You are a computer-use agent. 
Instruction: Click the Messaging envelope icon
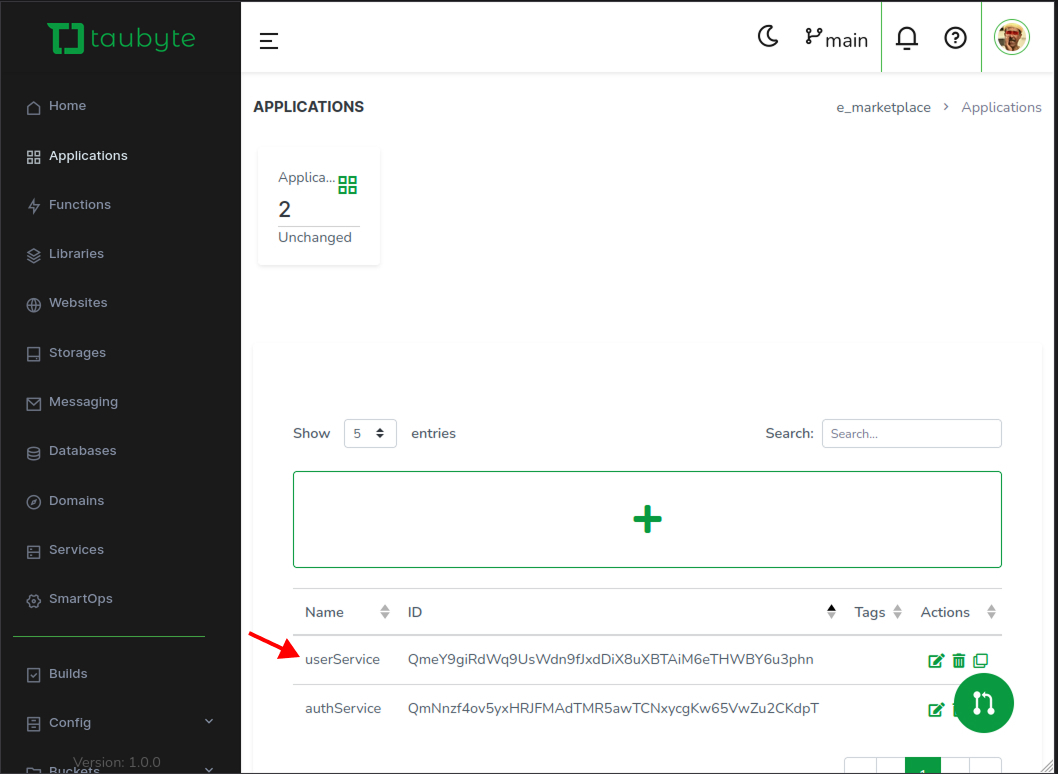tap(33, 404)
